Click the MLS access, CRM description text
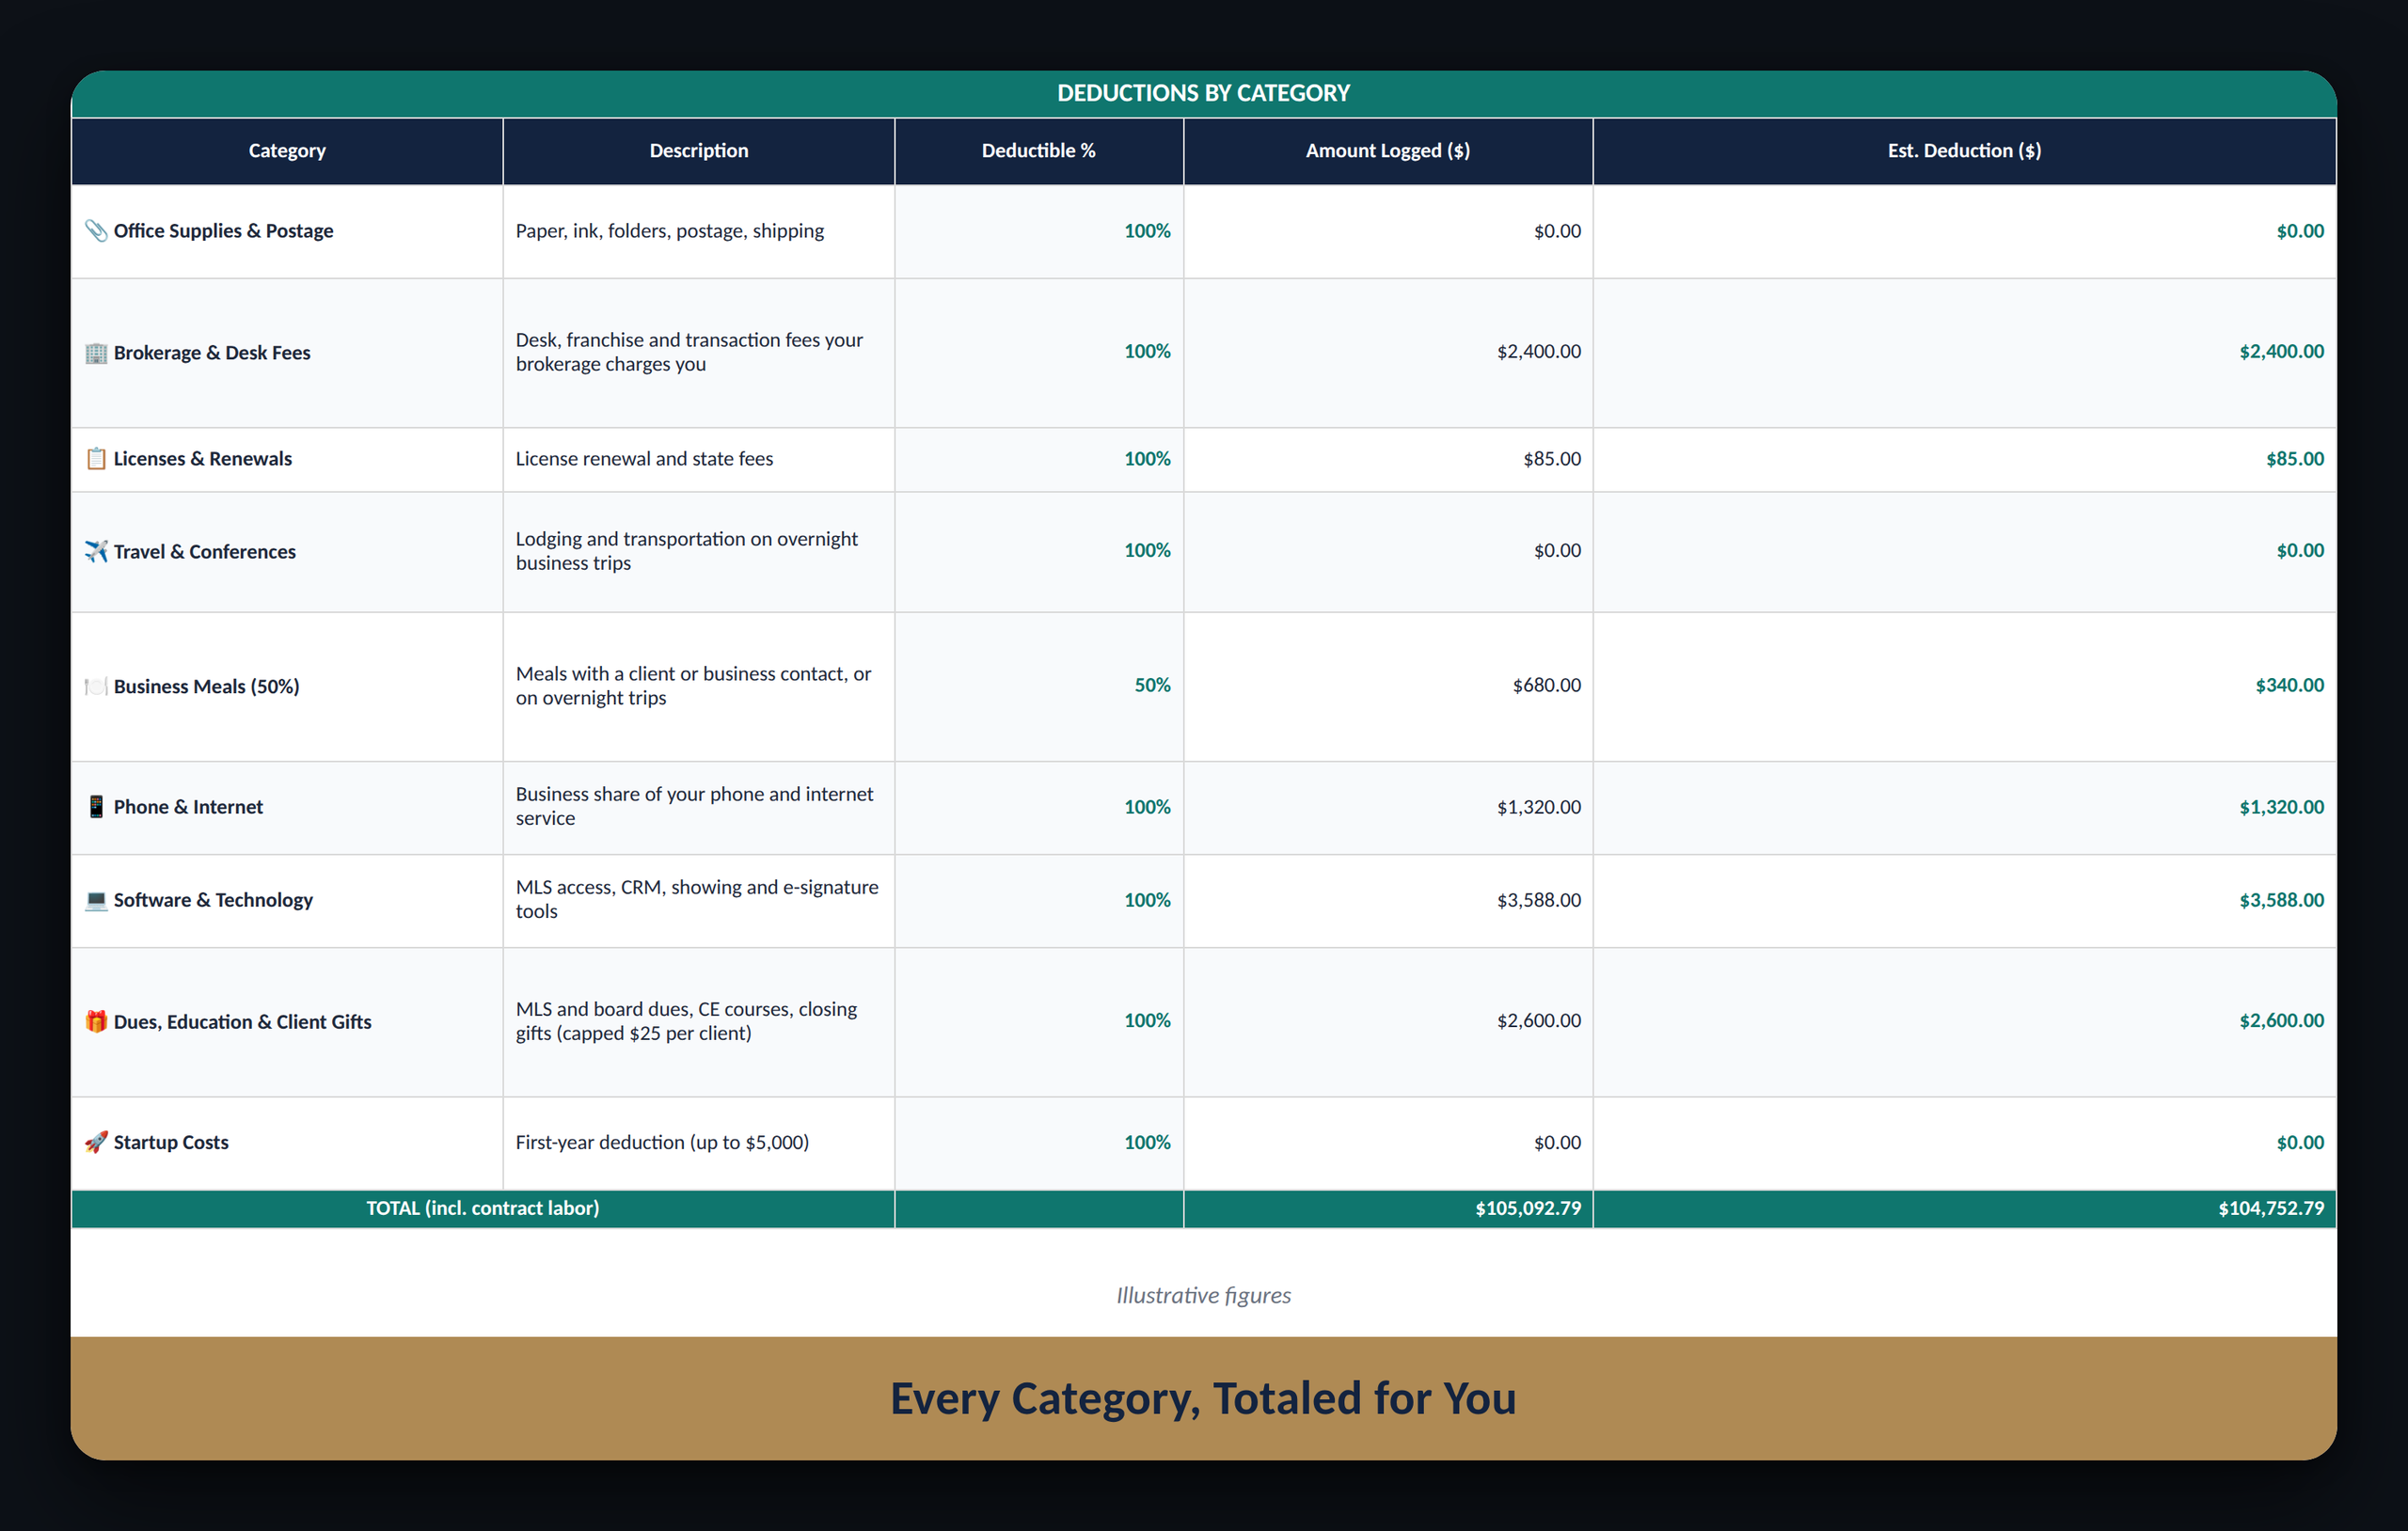 697,899
